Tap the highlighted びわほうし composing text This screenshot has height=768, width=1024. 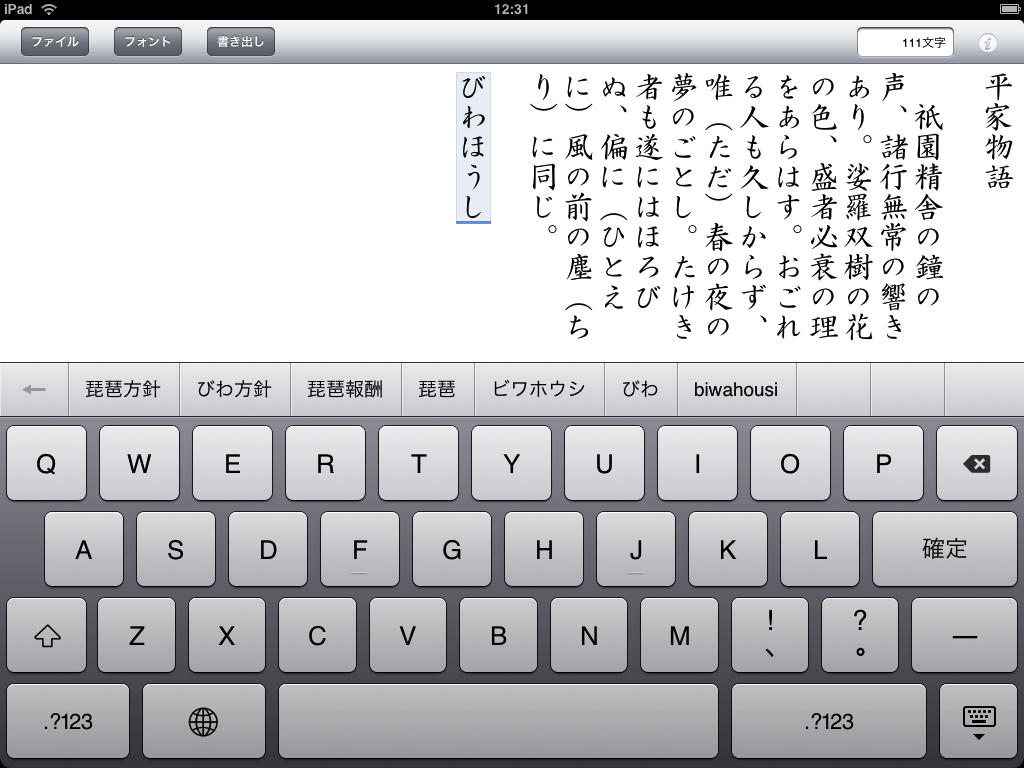[x=473, y=148]
